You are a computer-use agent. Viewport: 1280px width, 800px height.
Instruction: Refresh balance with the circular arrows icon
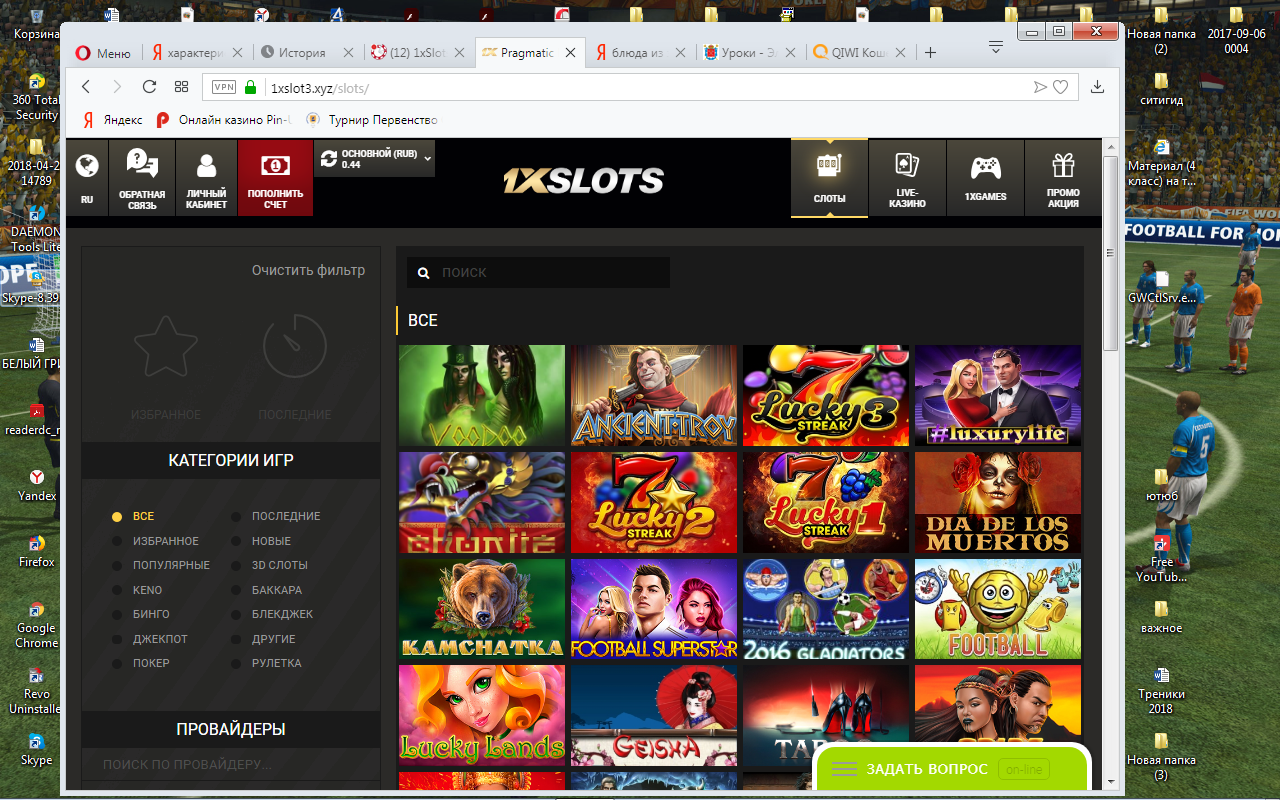pyautogui.click(x=328, y=158)
